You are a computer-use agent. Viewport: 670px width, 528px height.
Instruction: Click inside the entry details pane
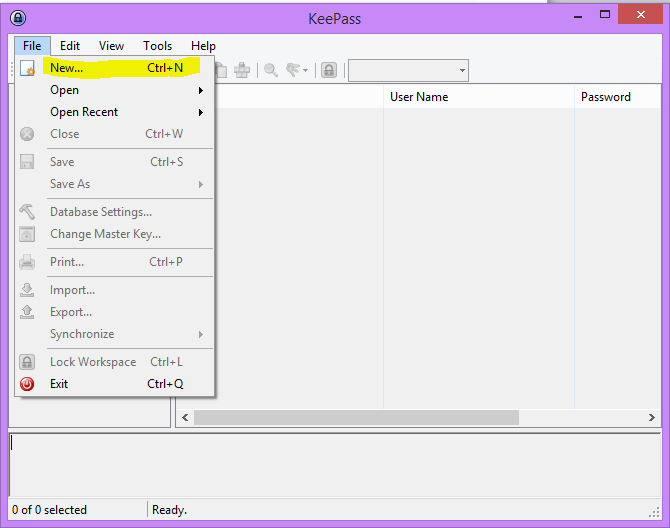(x=335, y=465)
